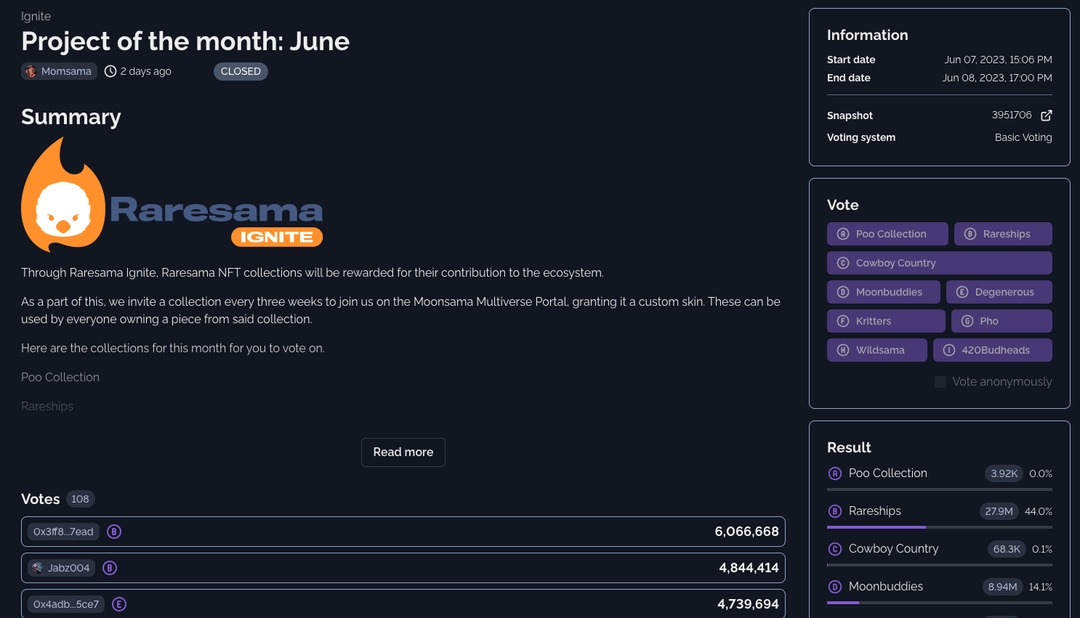This screenshot has height=618, width=1080.
Task: Vote for Poo Collection option
Action: click(887, 234)
